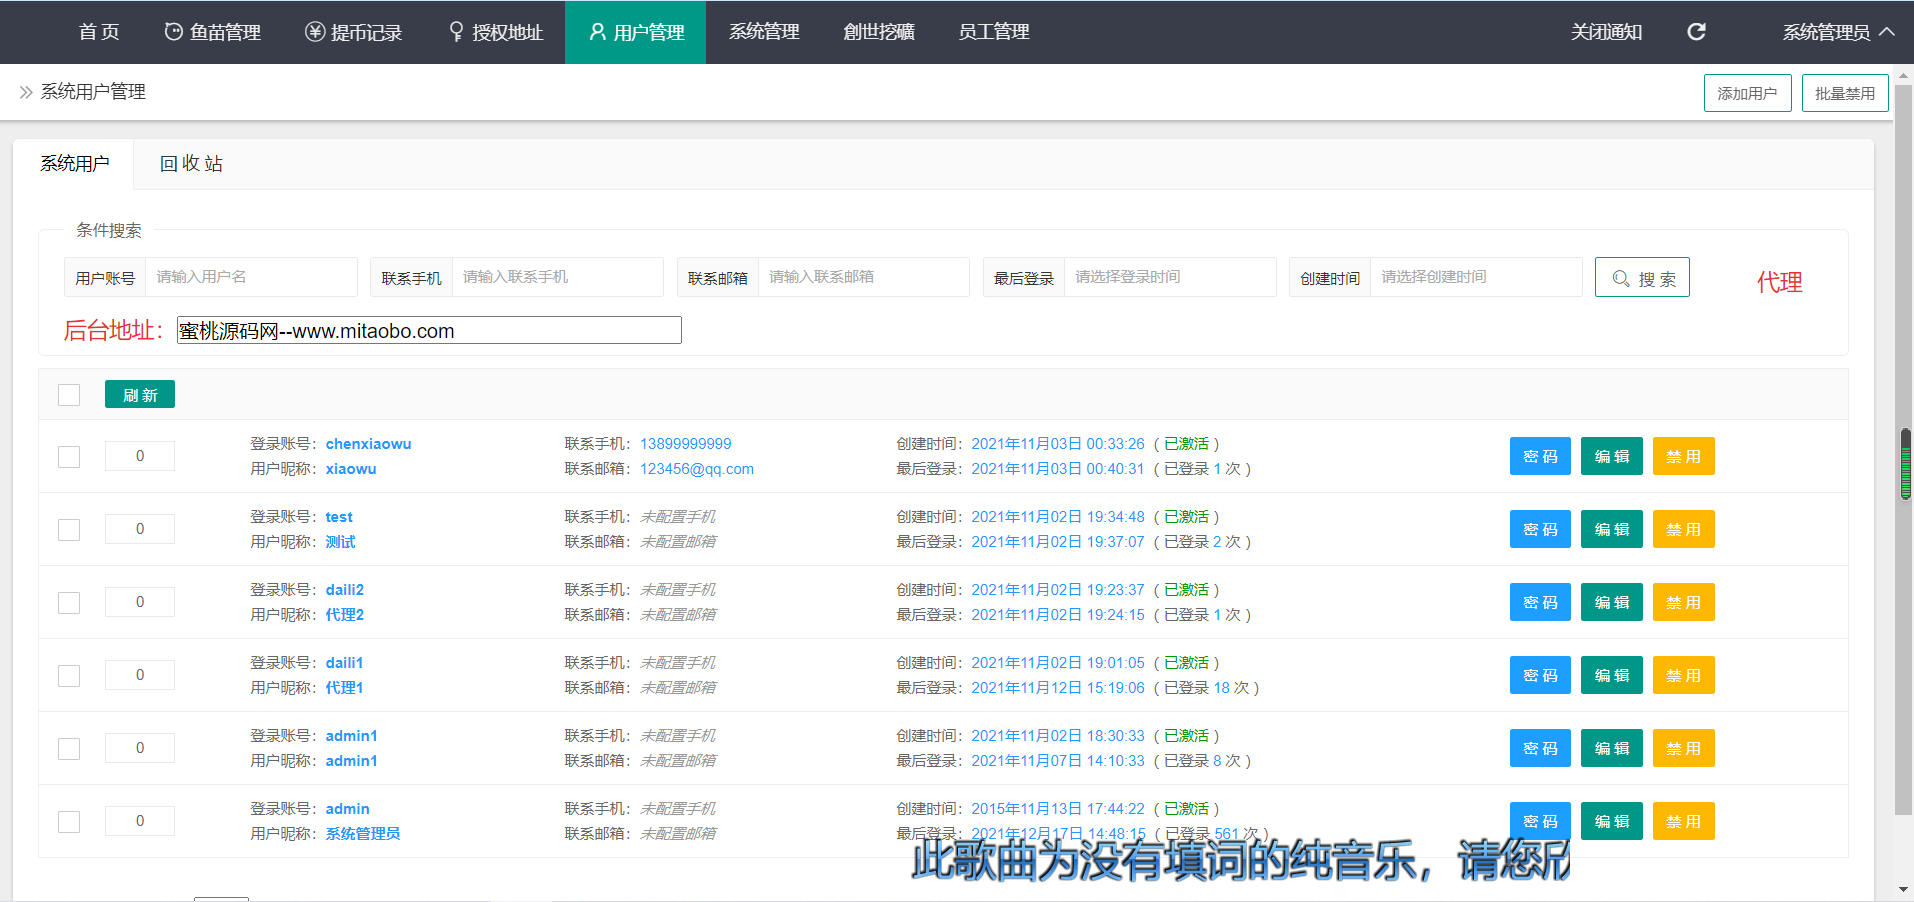Check the box for chenxiaowu row
Image resolution: width=1914 pixels, height=902 pixels.
69,457
